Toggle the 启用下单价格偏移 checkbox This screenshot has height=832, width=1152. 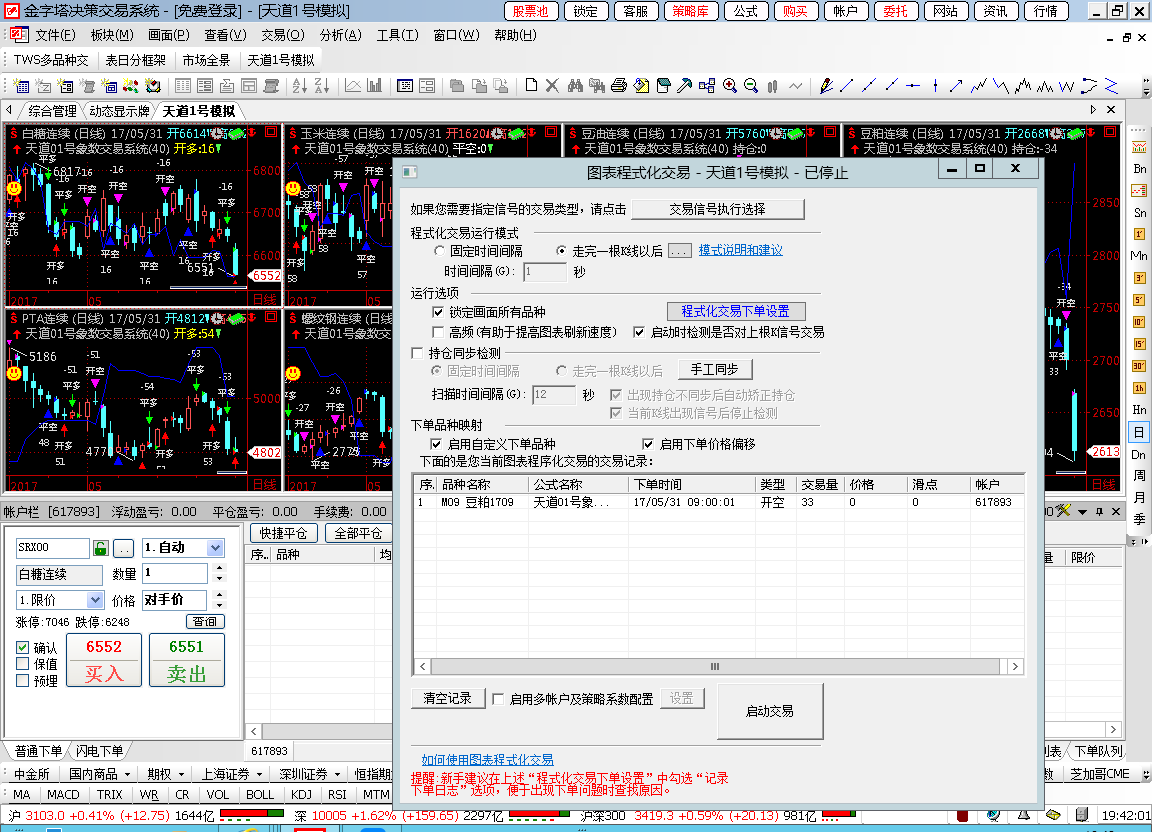[x=648, y=444]
